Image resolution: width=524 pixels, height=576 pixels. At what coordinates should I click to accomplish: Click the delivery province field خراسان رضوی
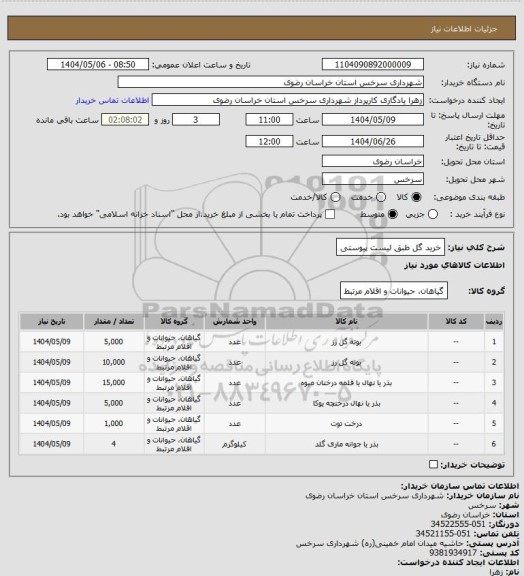click(373, 161)
